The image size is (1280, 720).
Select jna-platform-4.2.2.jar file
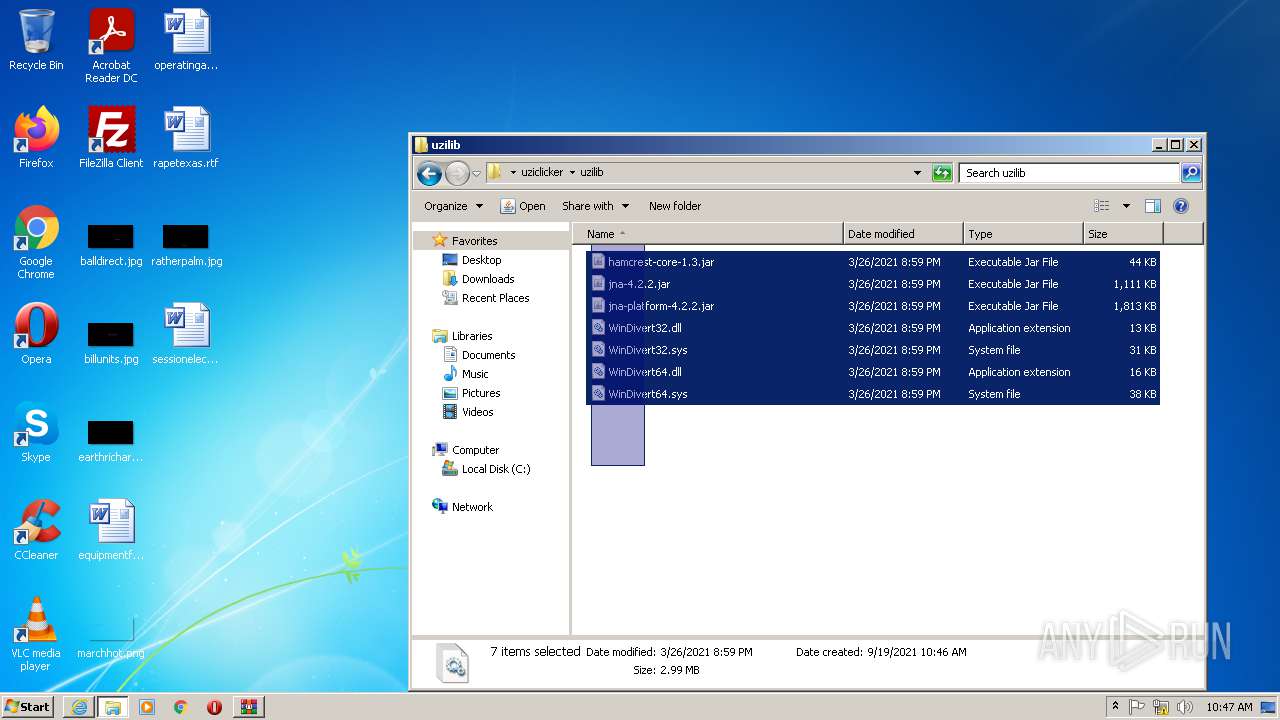872,306
